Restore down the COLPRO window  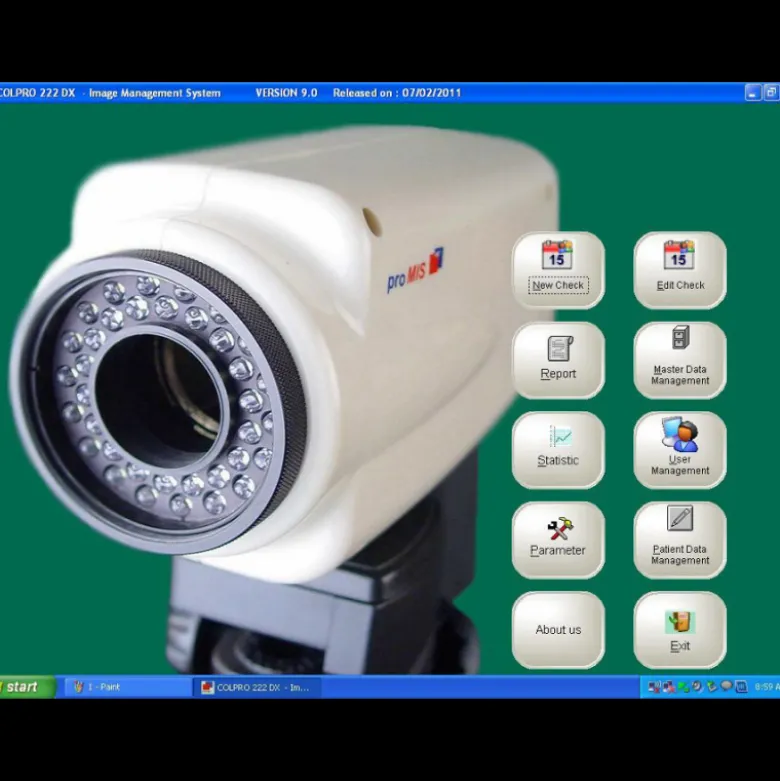tap(771, 93)
